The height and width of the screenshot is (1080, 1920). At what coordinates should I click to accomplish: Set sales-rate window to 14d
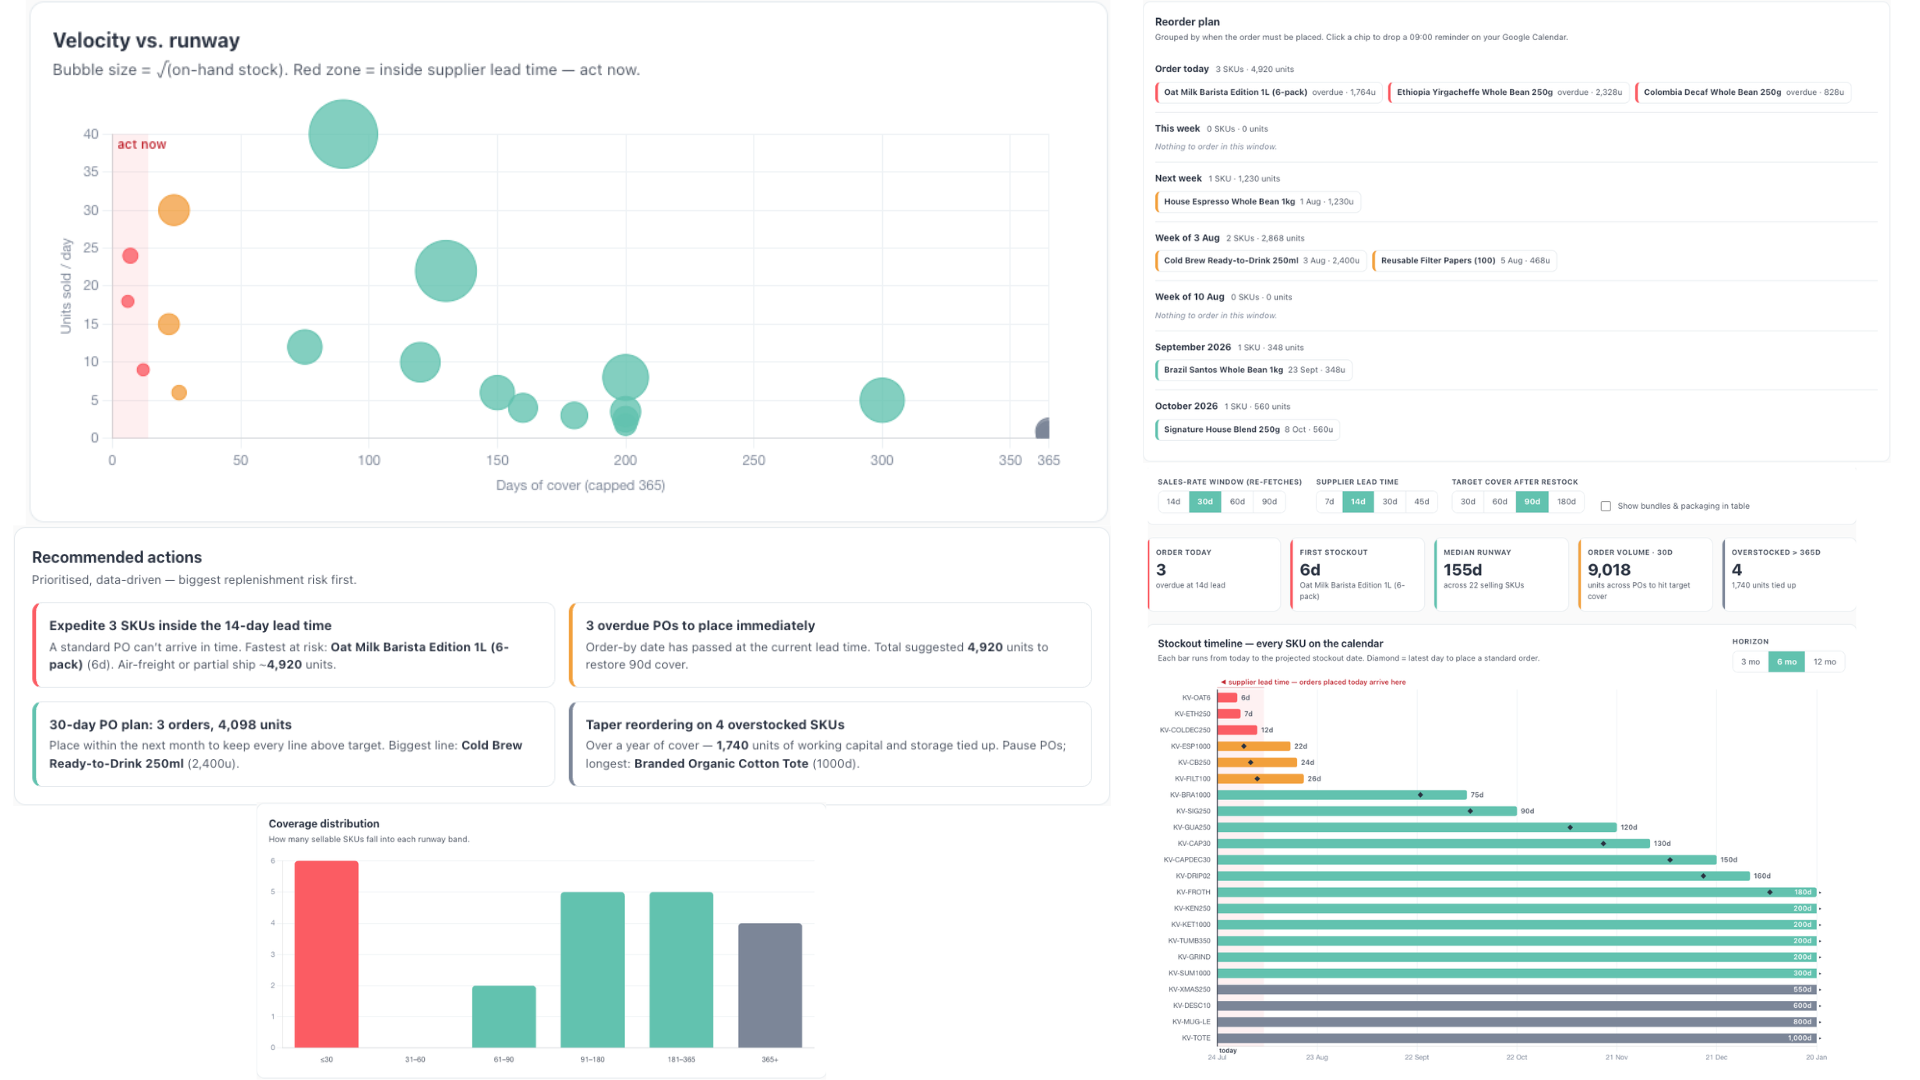coord(1173,502)
